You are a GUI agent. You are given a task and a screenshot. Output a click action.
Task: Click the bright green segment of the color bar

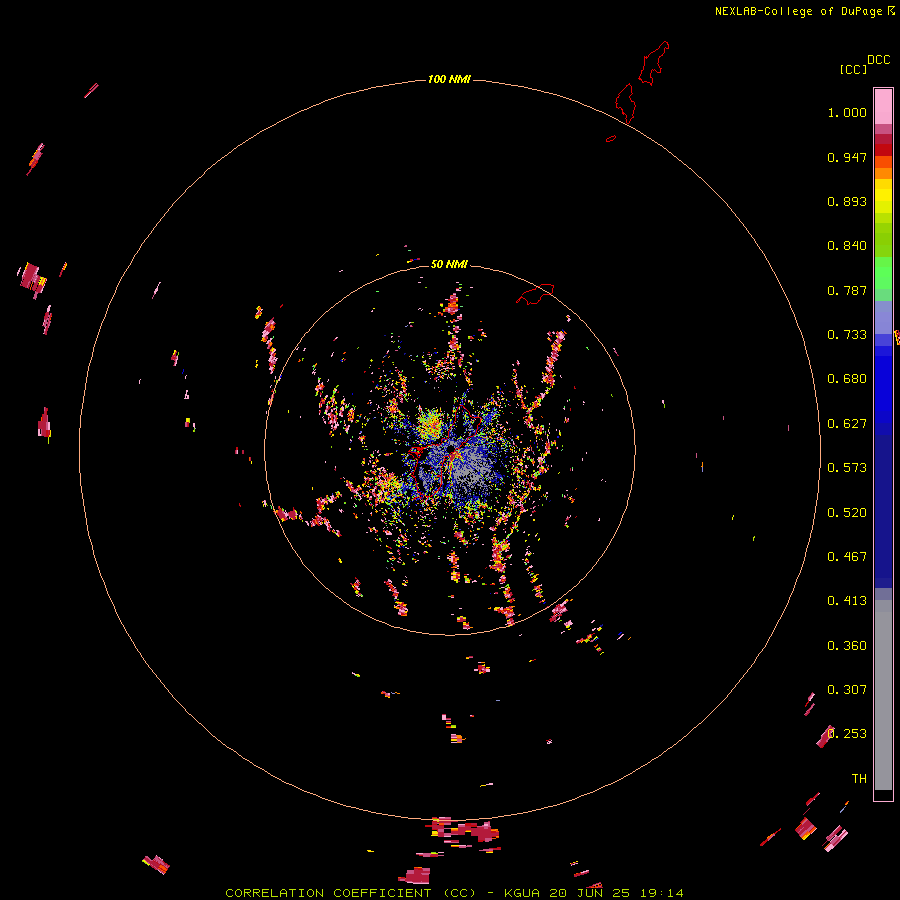point(883,273)
